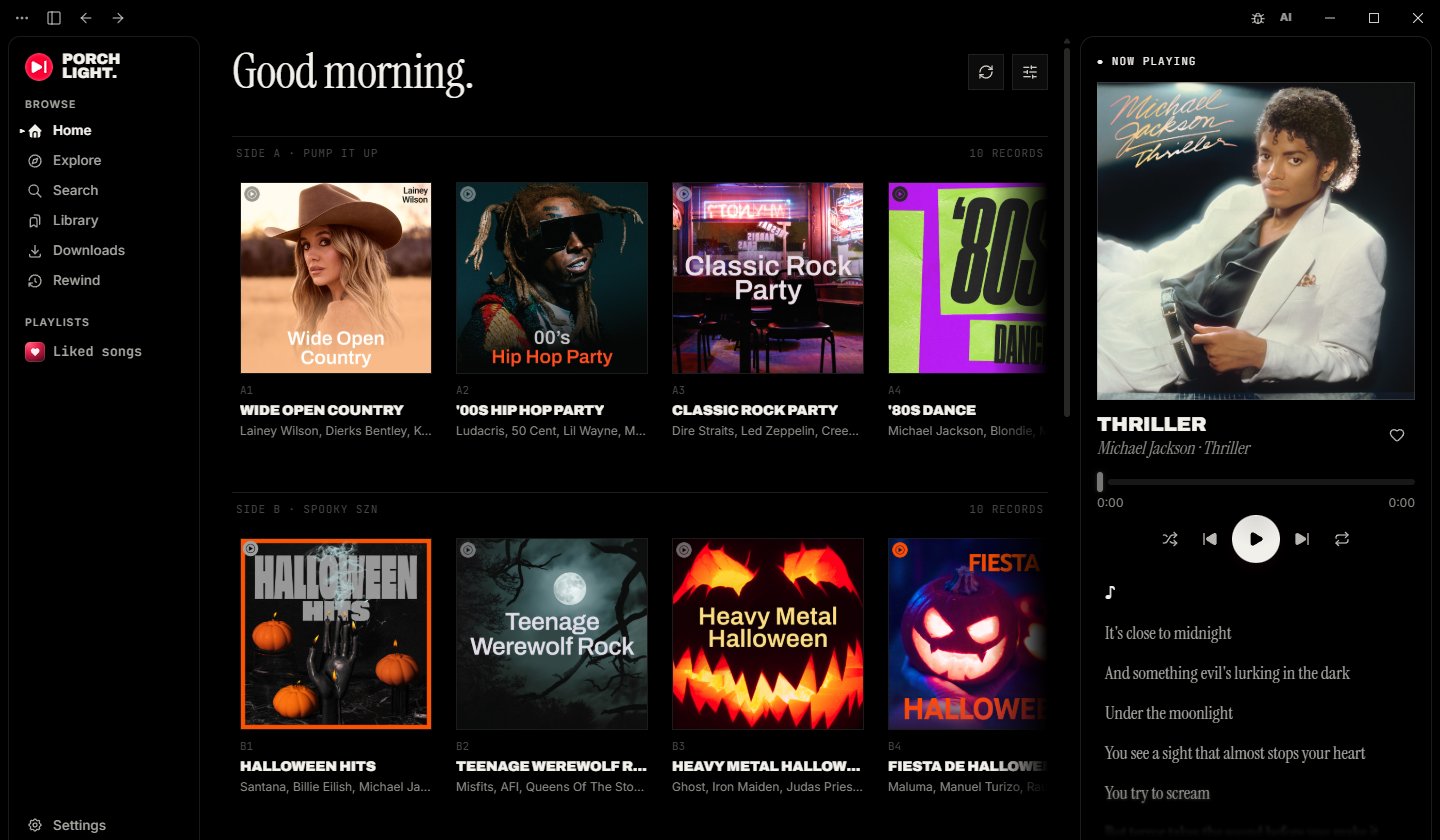Play the Thriller track
1440x840 pixels.
click(x=1256, y=539)
